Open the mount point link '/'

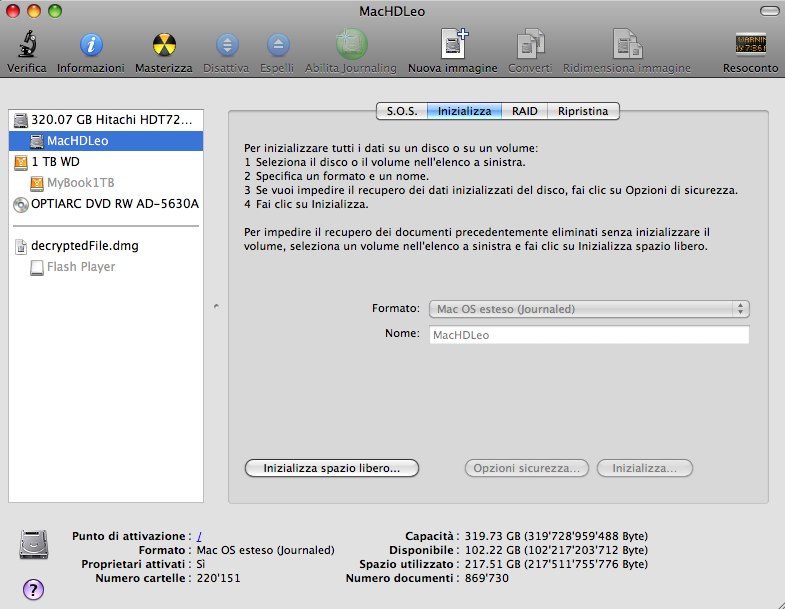(199, 536)
